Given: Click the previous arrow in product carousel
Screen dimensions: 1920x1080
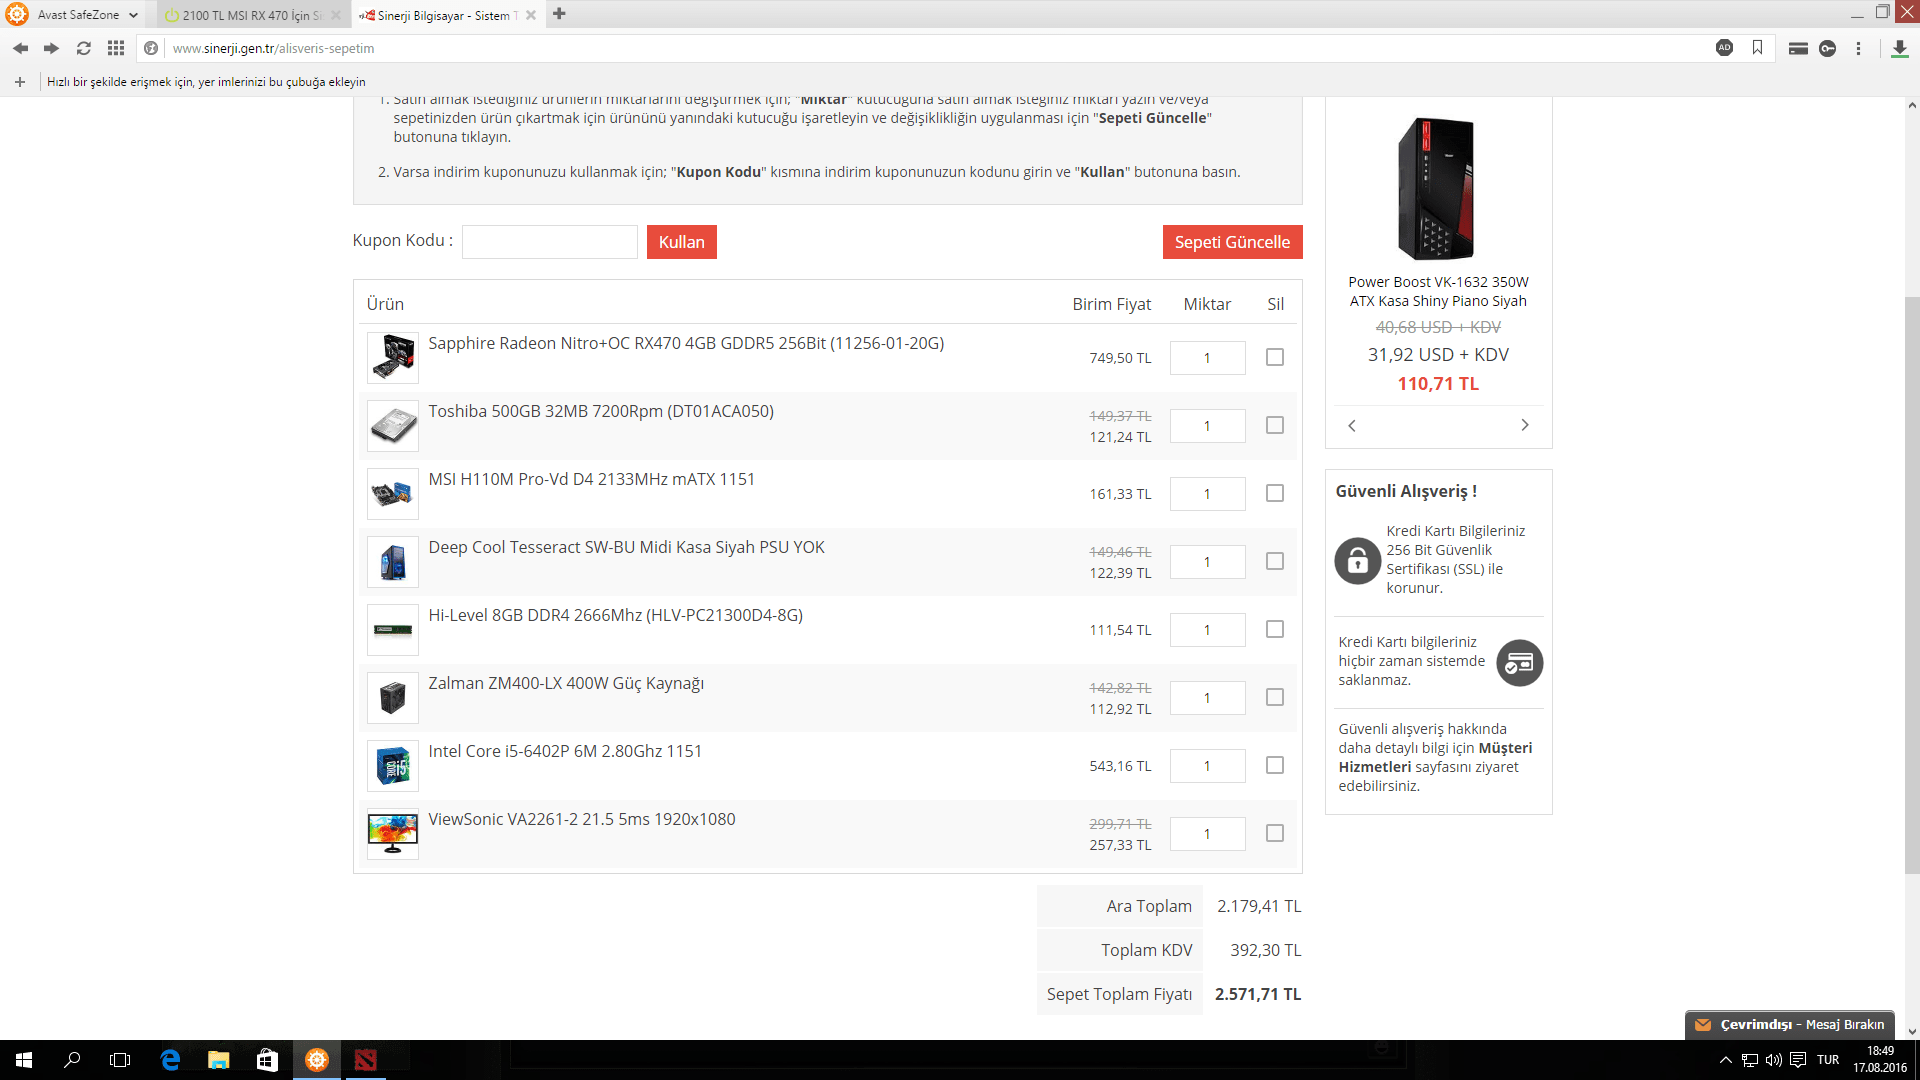Looking at the screenshot, I should (1352, 425).
